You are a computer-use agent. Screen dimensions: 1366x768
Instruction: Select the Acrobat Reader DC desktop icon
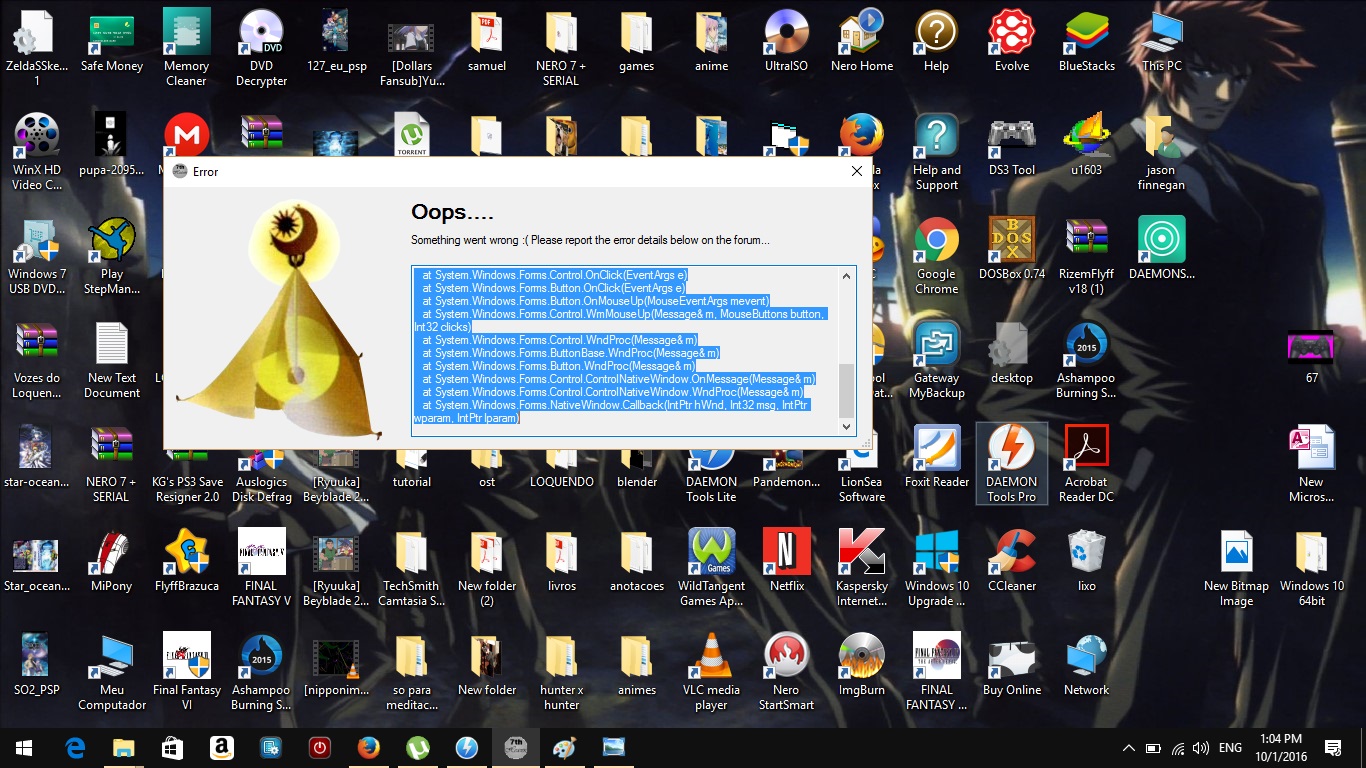[1086, 464]
